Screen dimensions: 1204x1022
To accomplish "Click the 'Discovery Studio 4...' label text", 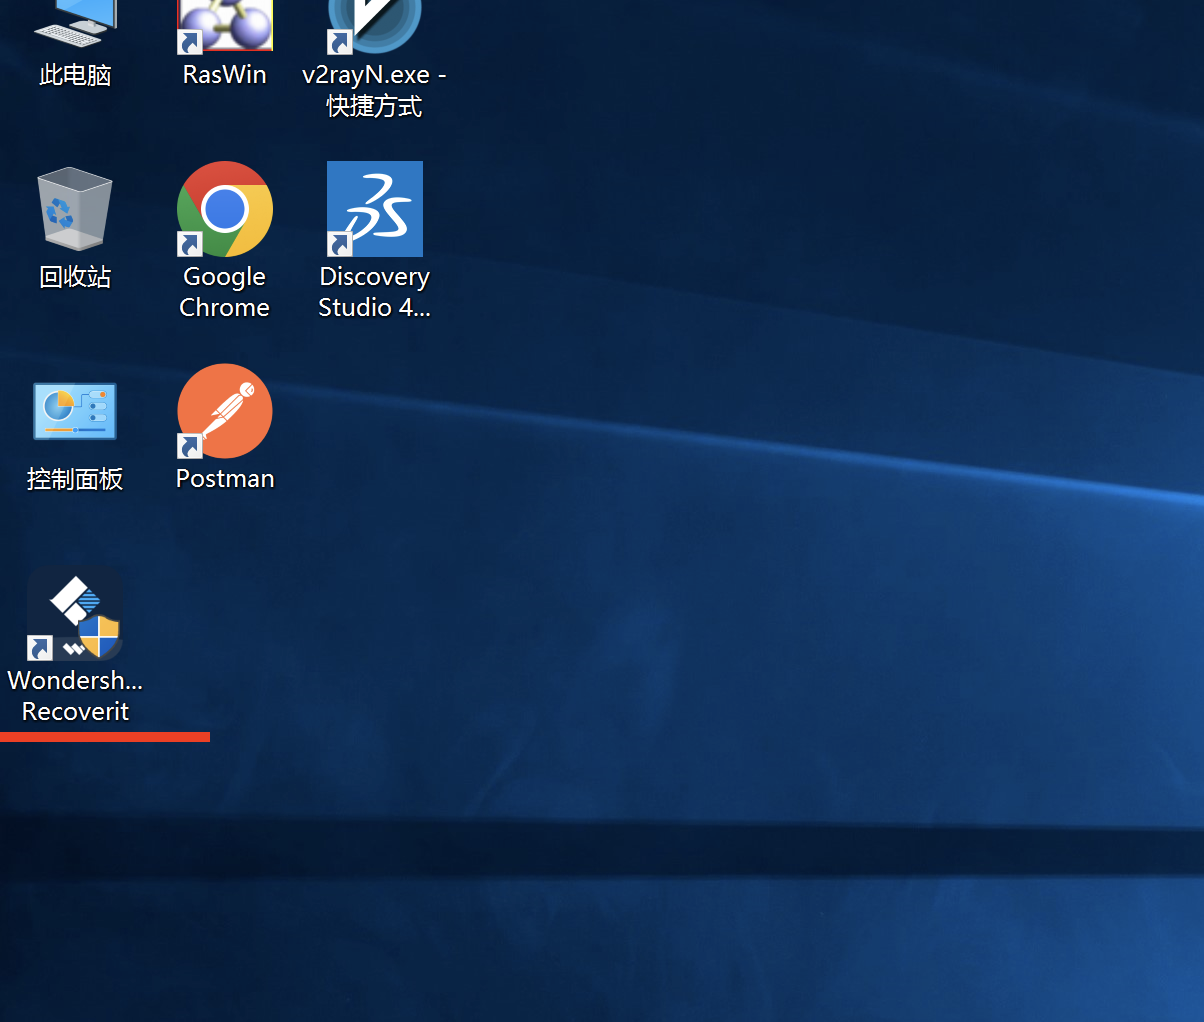I will (375, 292).
